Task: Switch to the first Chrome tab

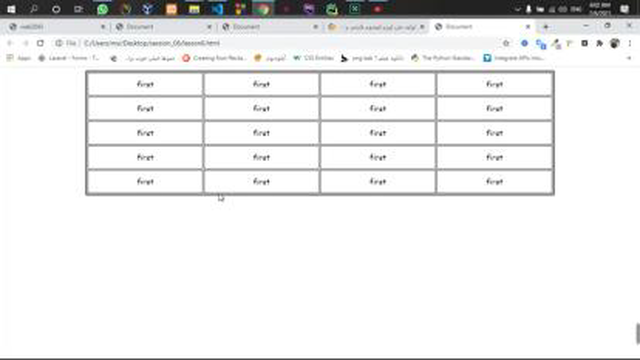Action: (x=57, y=27)
